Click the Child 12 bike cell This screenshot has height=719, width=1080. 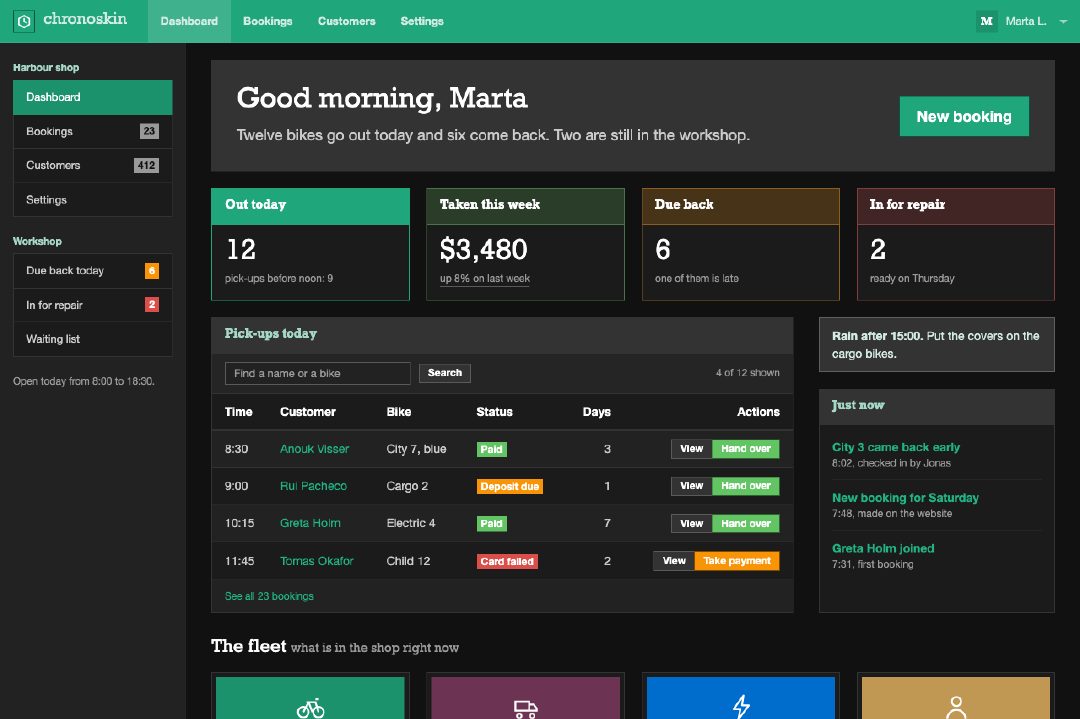[408, 561]
